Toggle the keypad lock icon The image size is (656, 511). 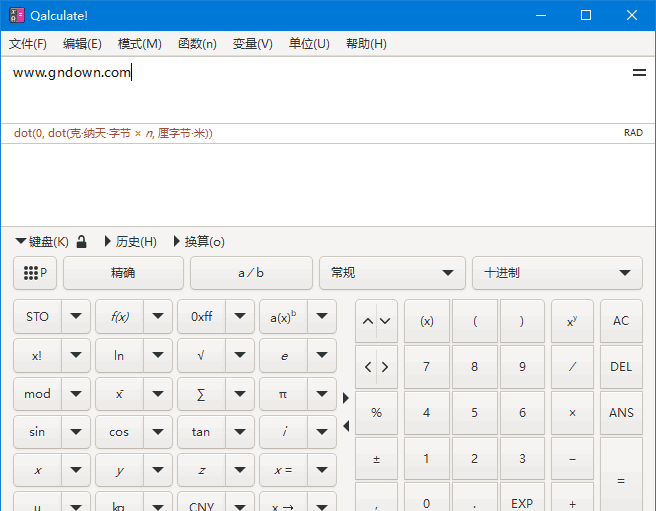click(82, 241)
